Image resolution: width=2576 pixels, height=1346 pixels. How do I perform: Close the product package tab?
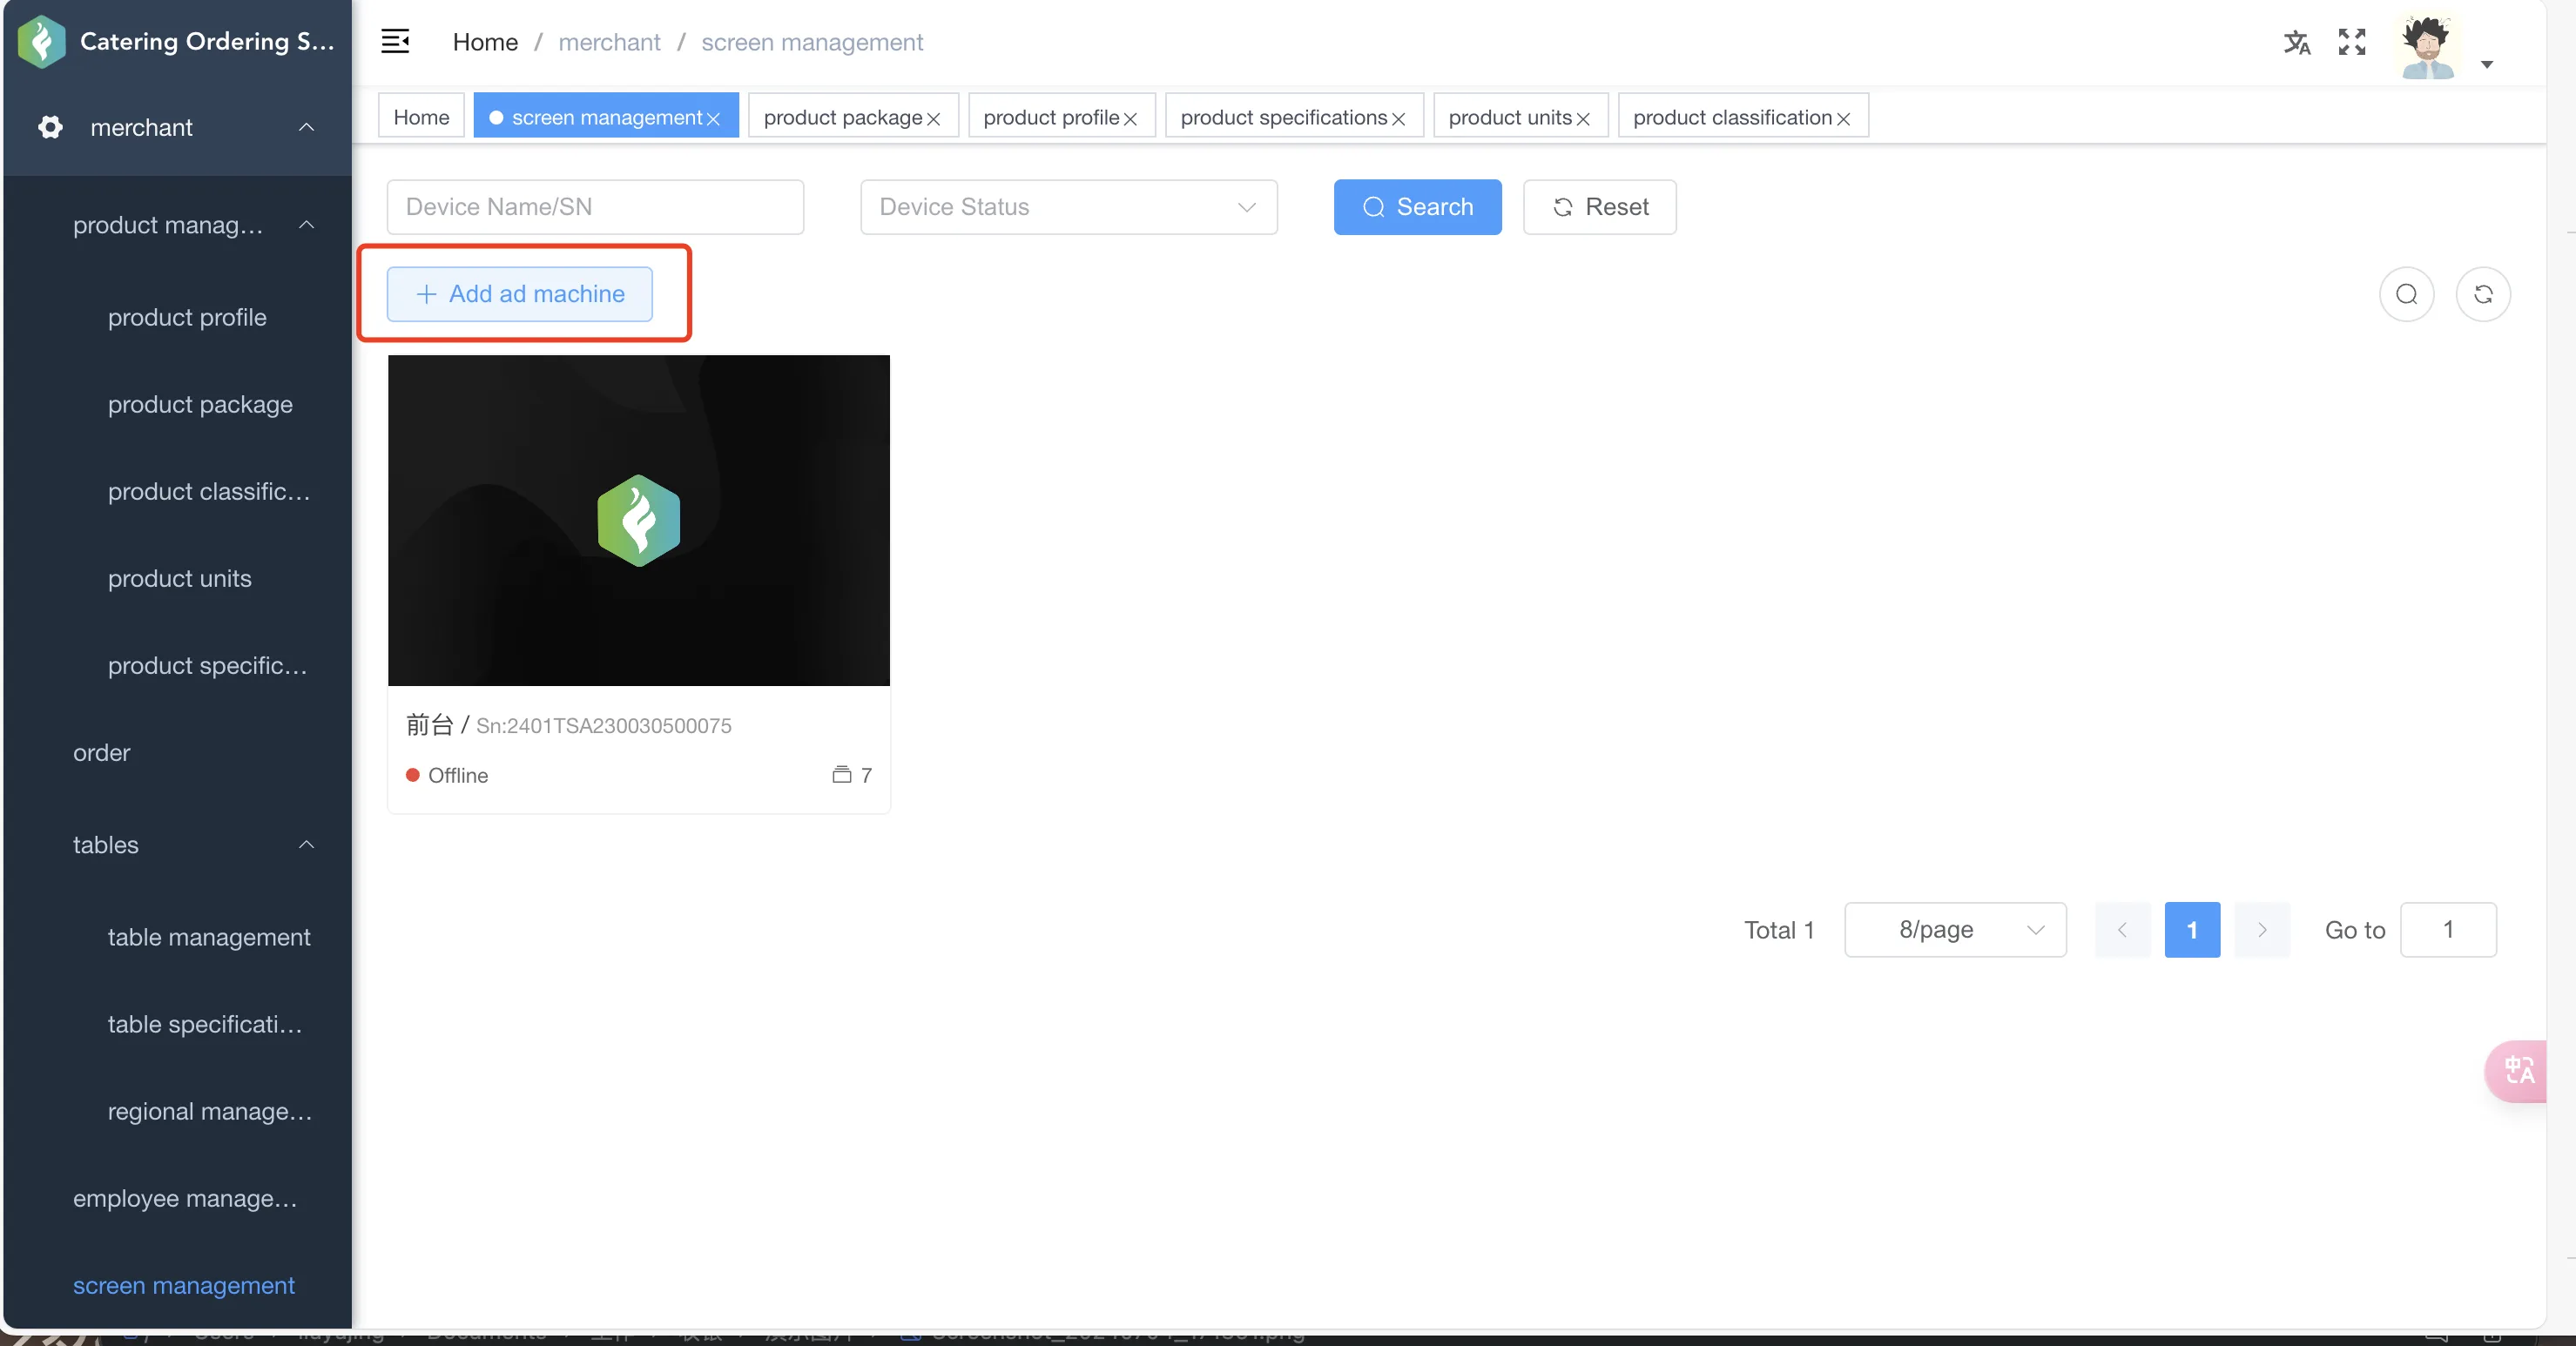click(933, 119)
